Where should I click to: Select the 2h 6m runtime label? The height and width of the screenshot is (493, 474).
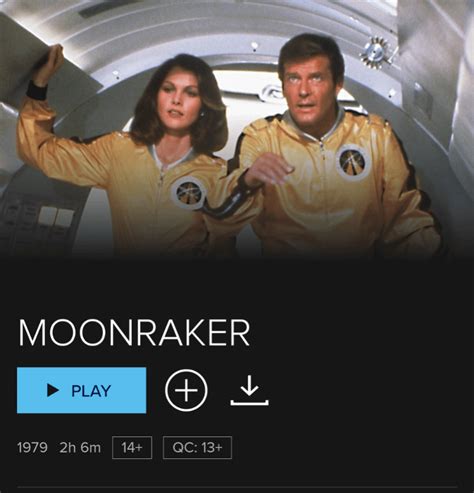click(80, 447)
